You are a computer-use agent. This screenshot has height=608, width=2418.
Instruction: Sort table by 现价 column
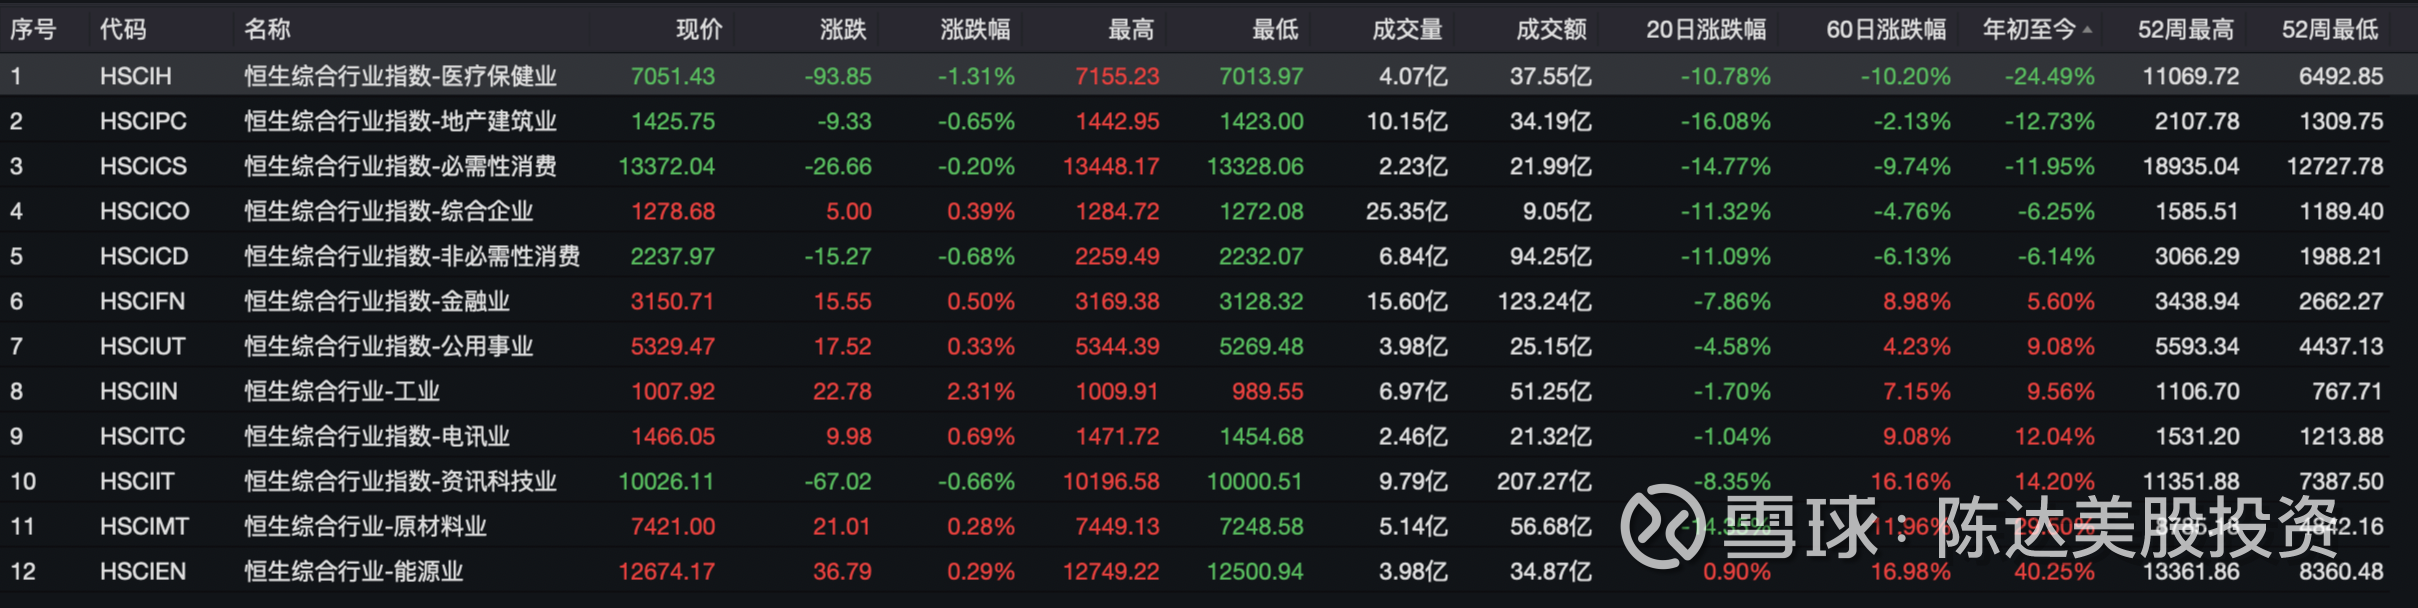pyautogui.click(x=698, y=30)
